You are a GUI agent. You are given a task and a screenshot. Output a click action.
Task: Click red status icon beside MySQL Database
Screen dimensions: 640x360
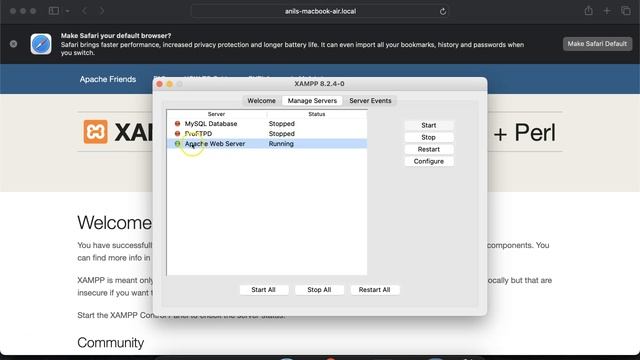pyautogui.click(x=177, y=123)
